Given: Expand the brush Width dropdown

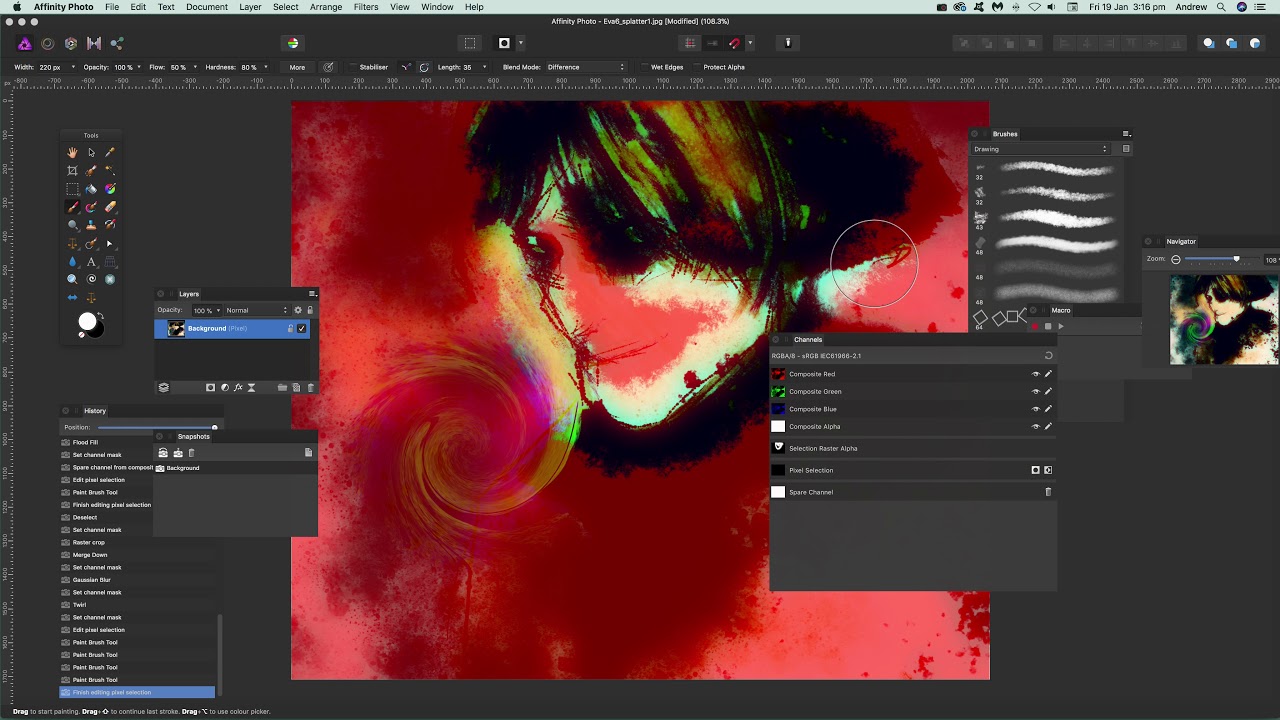Looking at the screenshot, I should (x=72, y=67).
